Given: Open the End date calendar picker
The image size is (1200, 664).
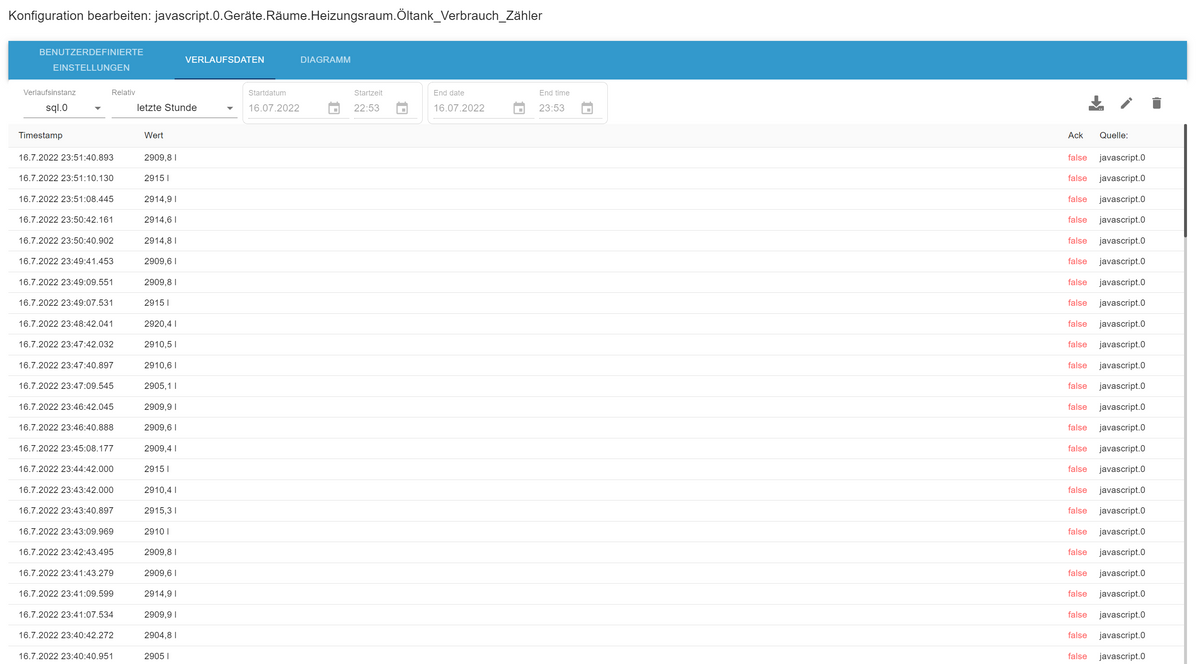Looking at the screenshot, I should (519, 108).
